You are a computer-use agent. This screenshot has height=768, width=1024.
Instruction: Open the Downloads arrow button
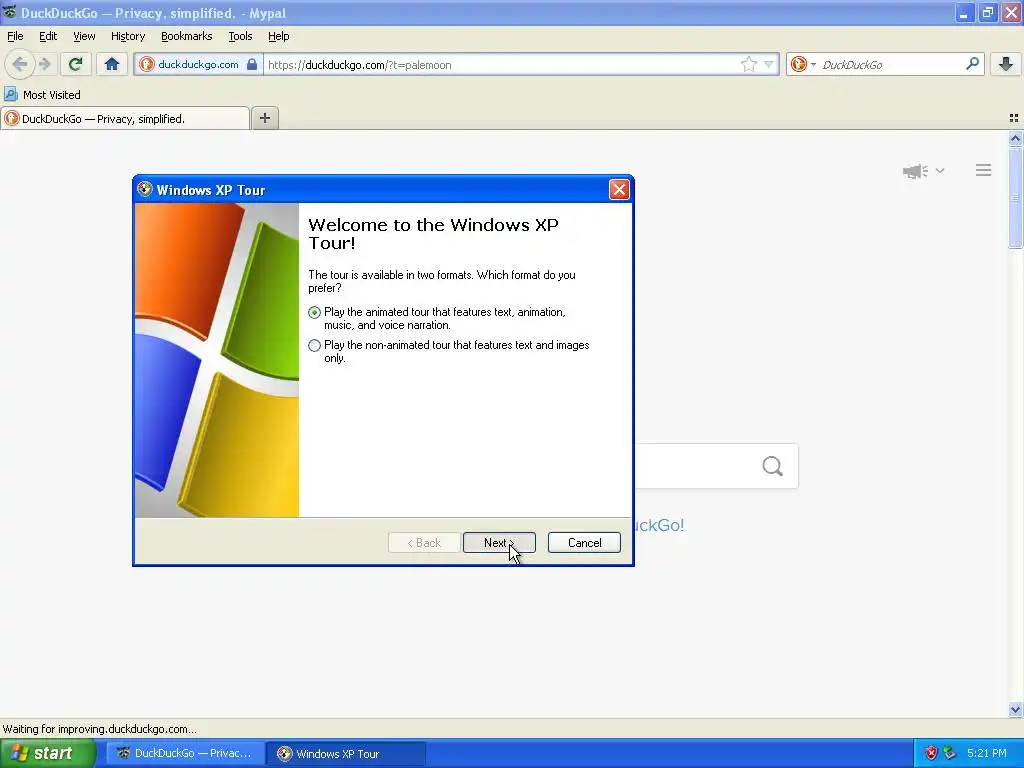pyautogui.click(x=1006, y=64)
